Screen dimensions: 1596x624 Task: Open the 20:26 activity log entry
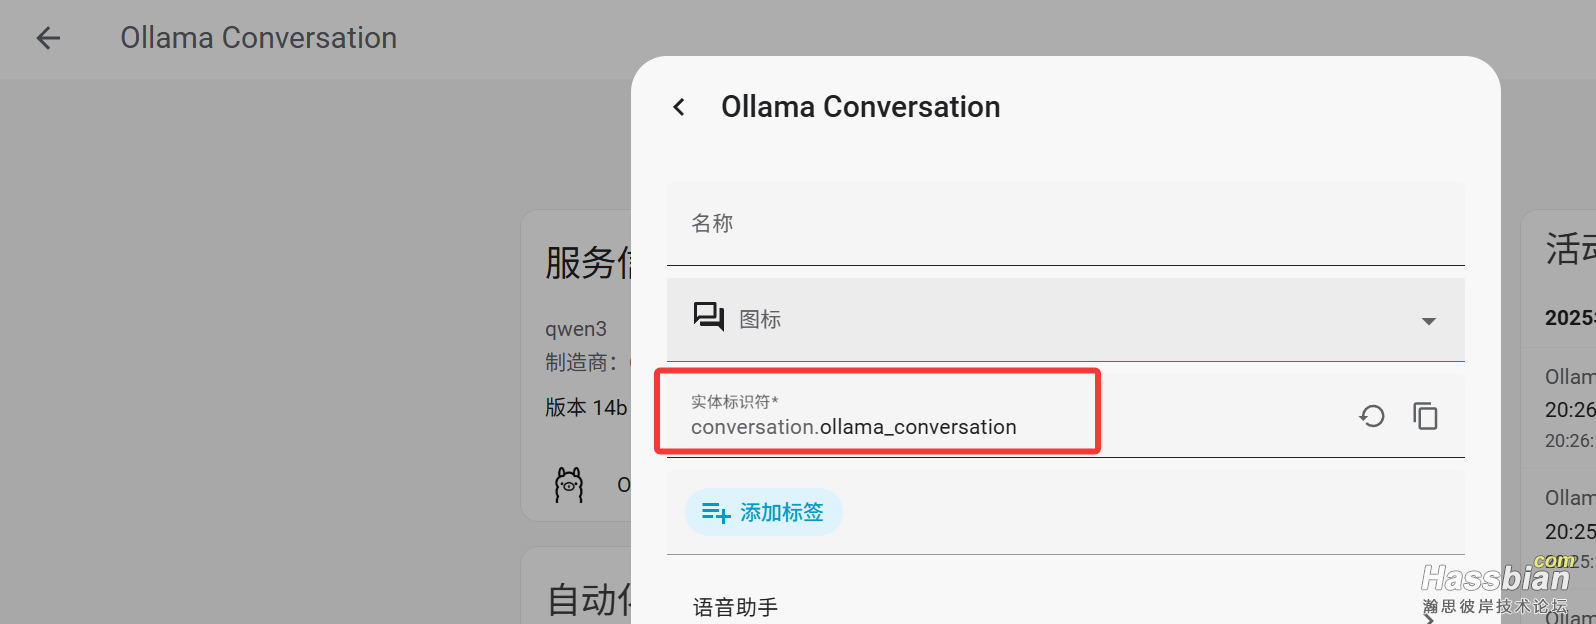point(1569,410)
